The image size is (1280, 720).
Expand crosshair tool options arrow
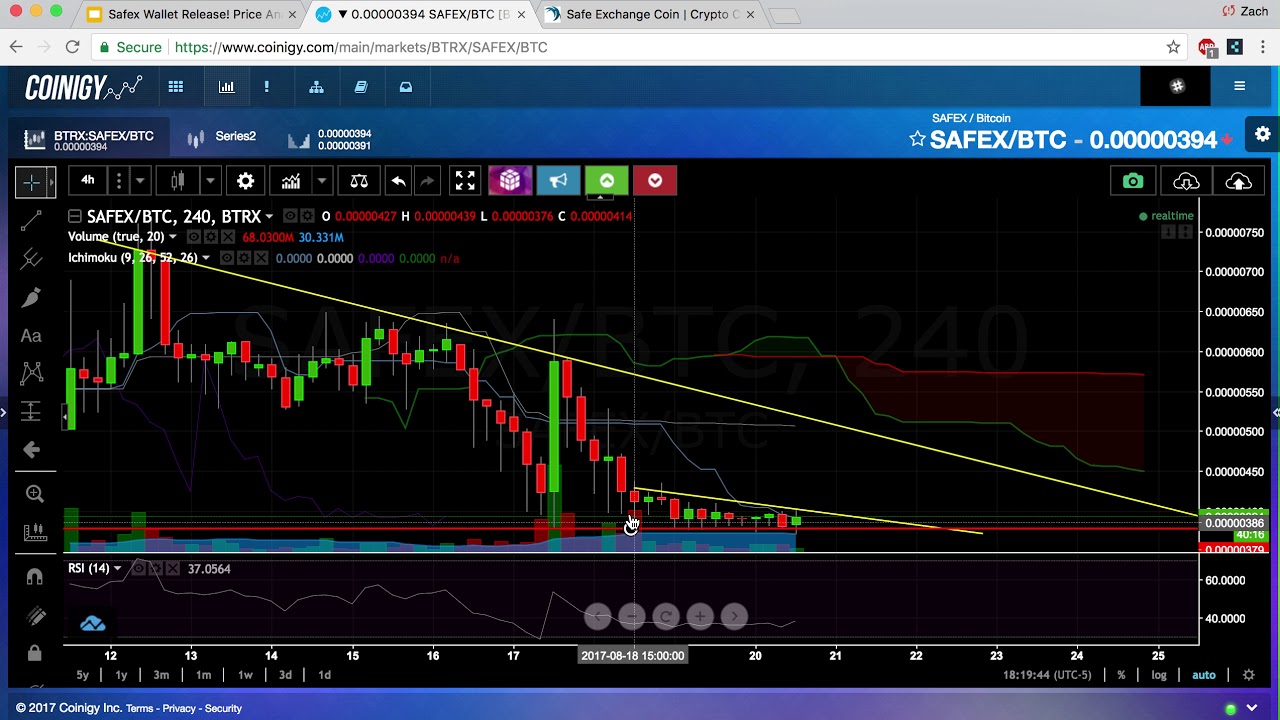[53, 182]
